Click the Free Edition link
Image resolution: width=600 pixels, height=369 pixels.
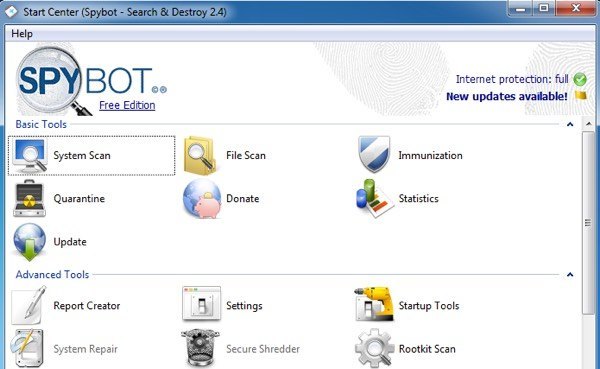127,105
